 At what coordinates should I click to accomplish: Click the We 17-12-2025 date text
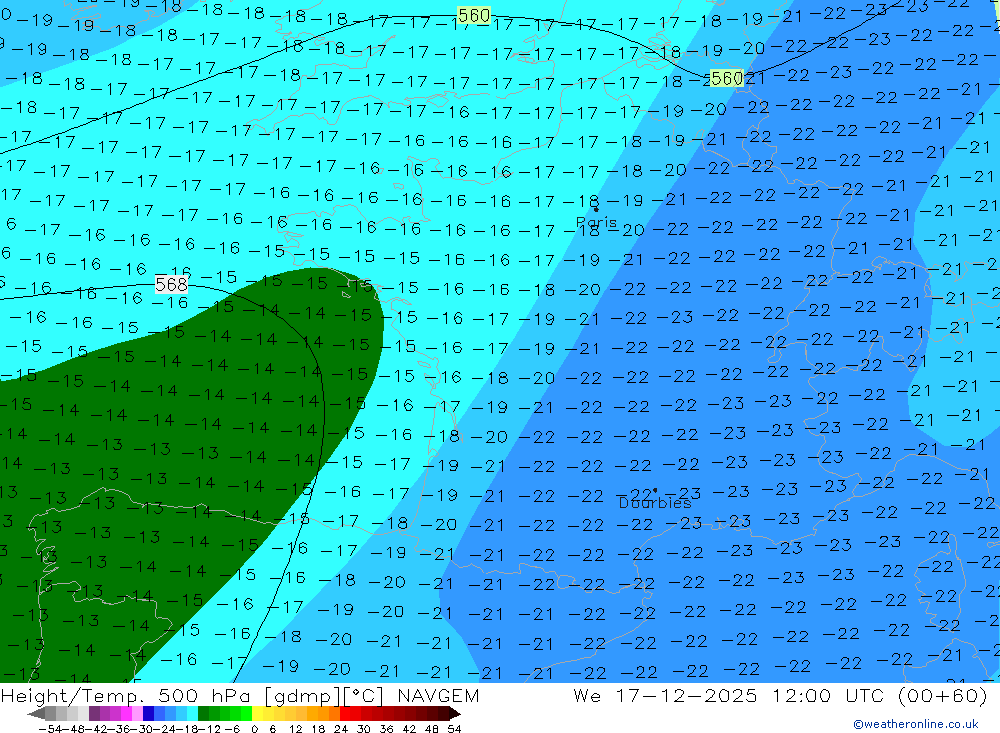click(x=665, y=695)
